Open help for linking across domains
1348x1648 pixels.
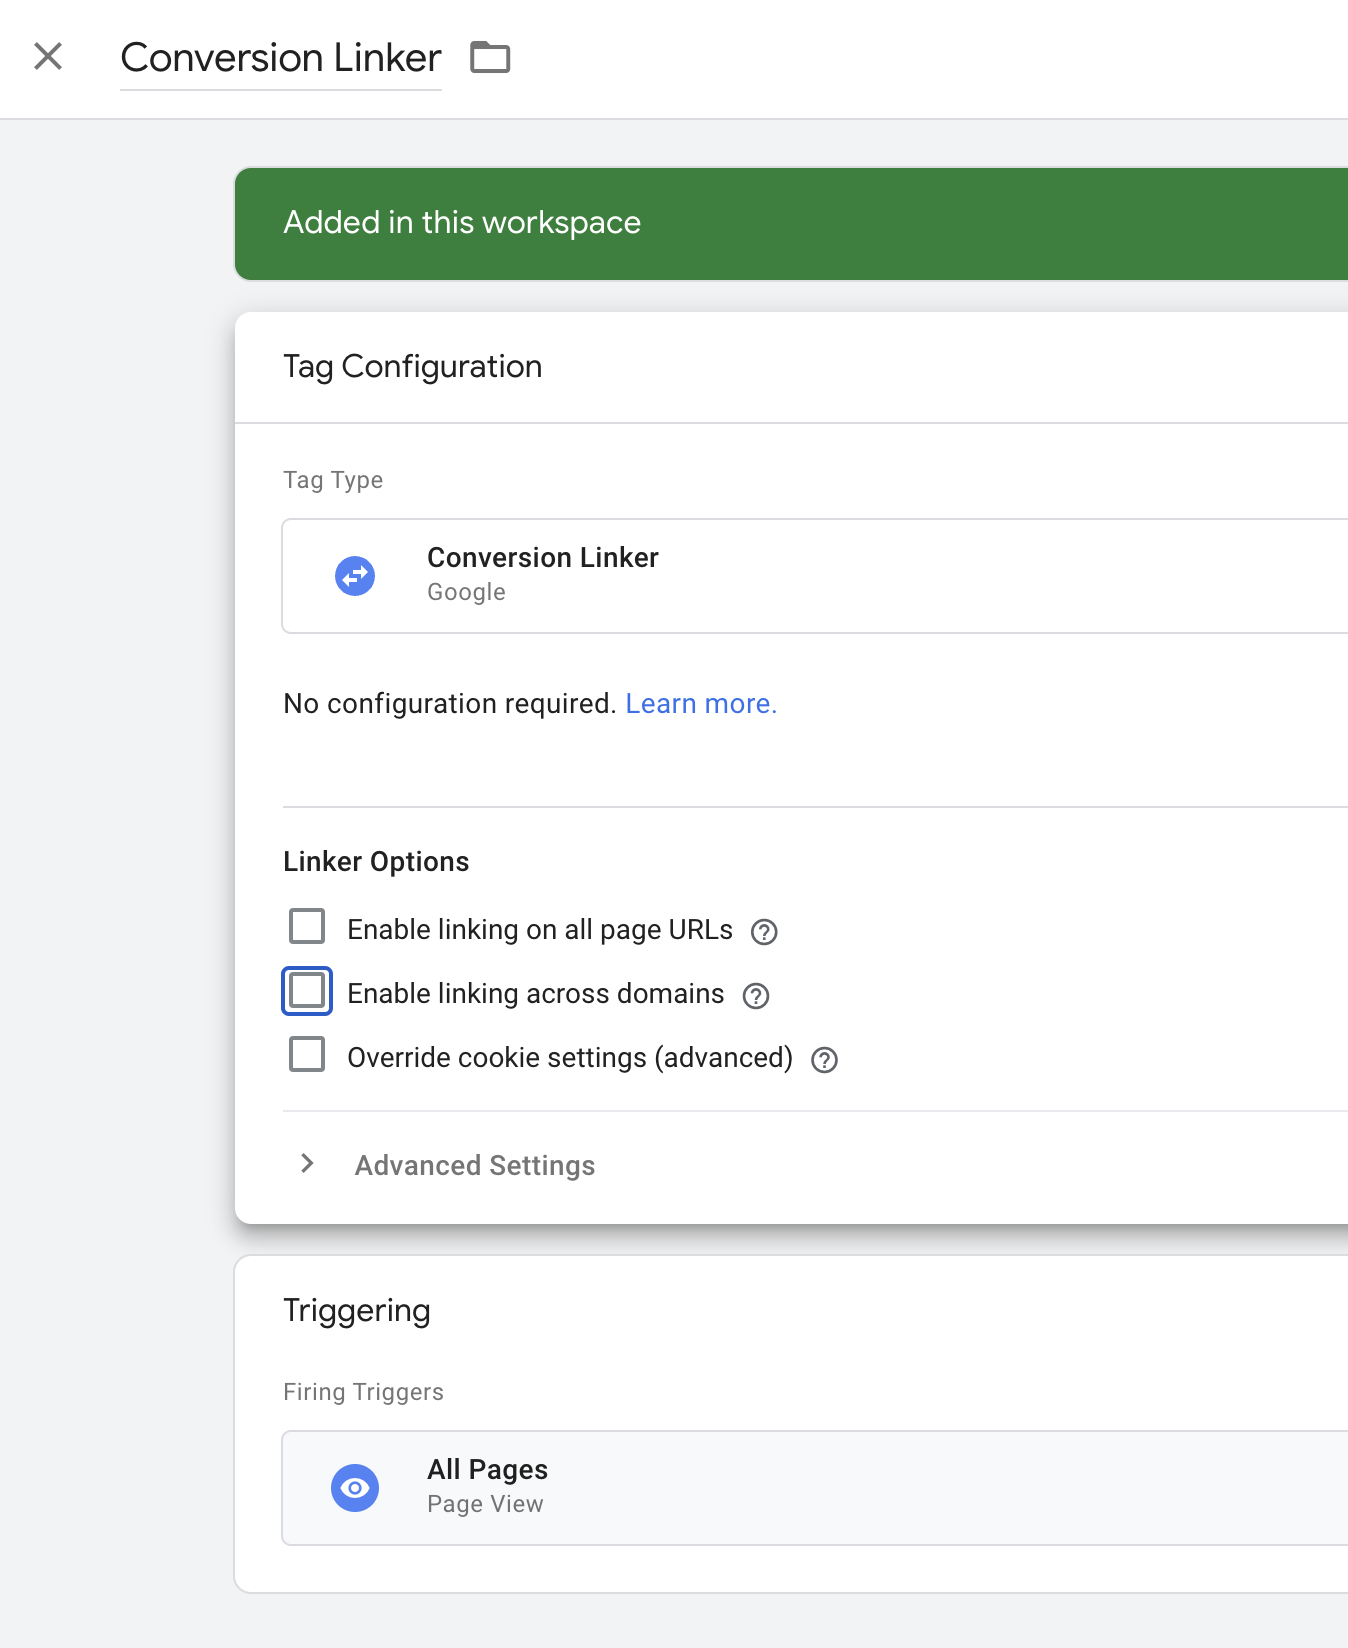756,996
